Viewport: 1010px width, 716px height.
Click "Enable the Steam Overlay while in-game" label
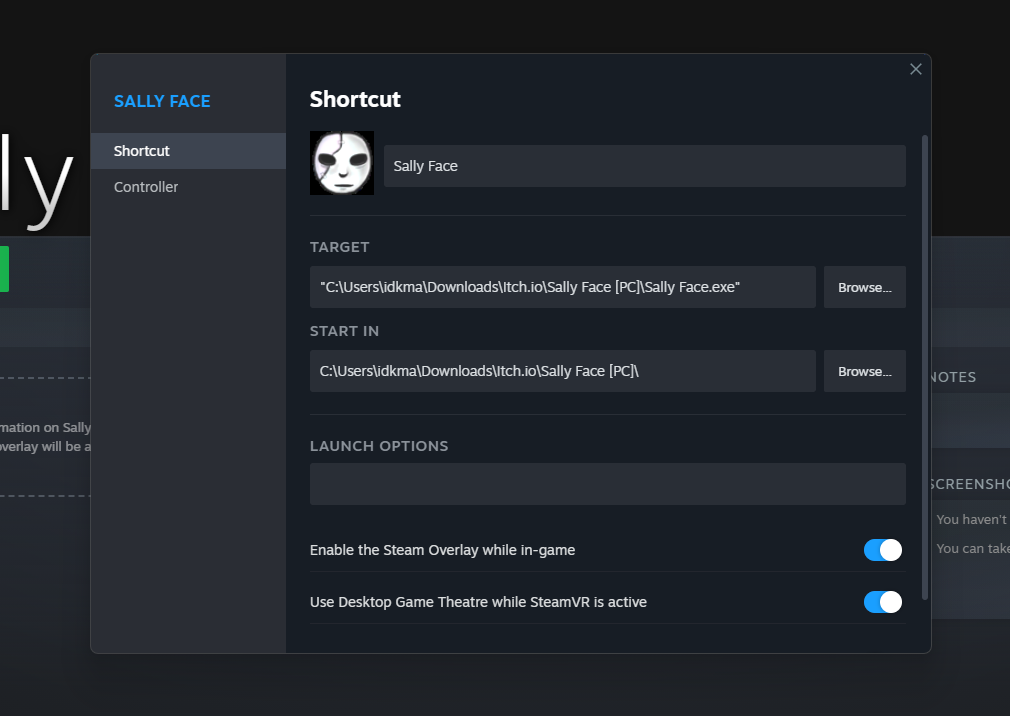[442, 550]
